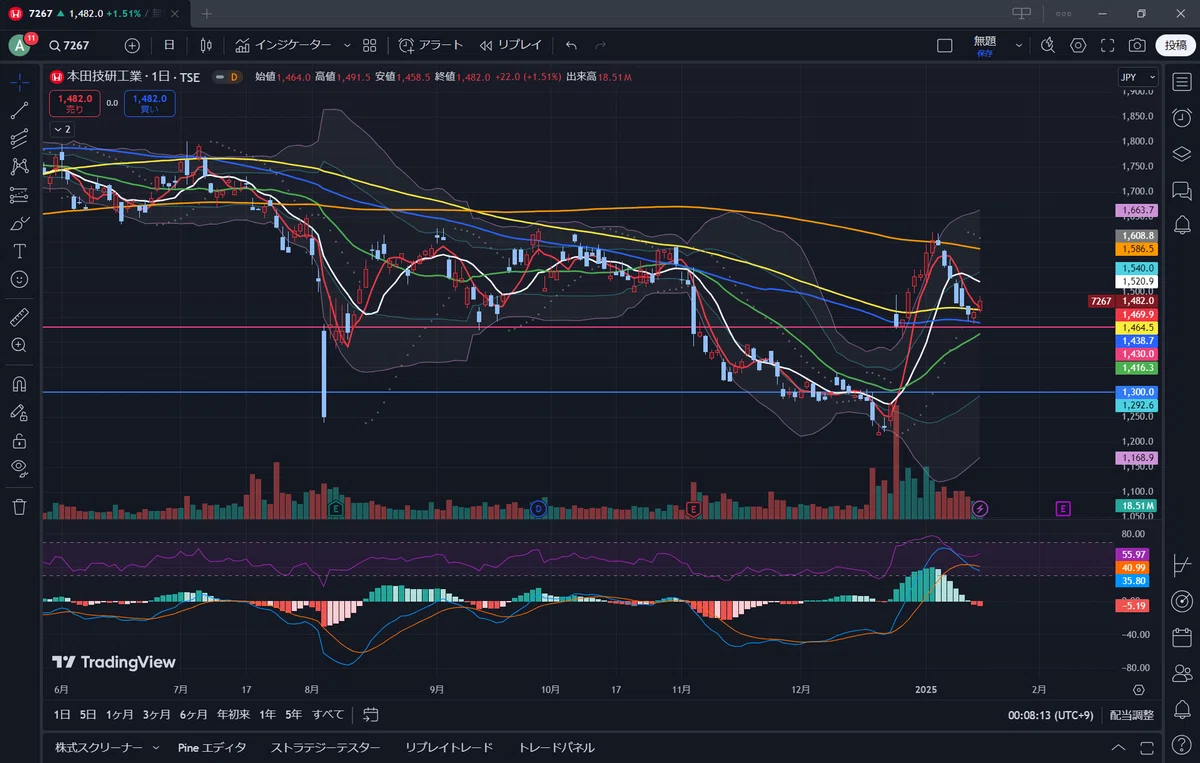Open the Fibonacci and pitchfork tools
Image resolution: width=1200 pixels, height=763 pixels.
[x=19, y=138]
